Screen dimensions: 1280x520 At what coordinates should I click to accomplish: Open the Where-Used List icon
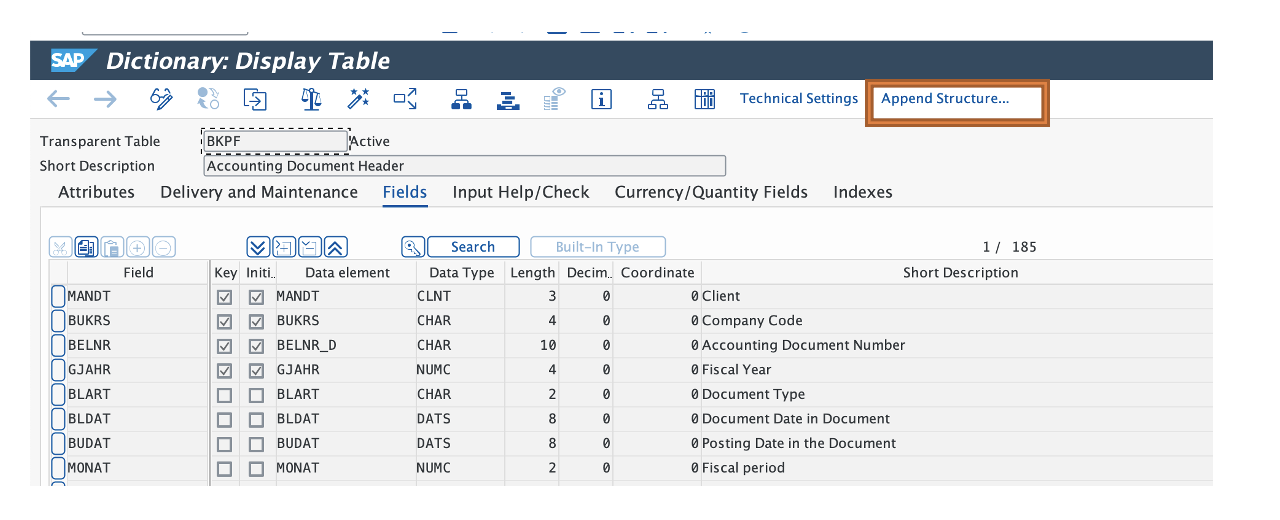(405, 99)
